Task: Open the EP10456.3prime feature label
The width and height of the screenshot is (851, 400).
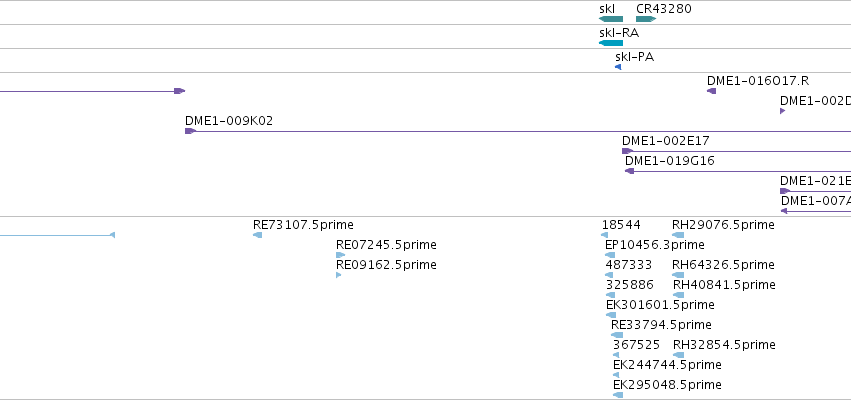Action: pyautogui.click(x=655, y=245)
